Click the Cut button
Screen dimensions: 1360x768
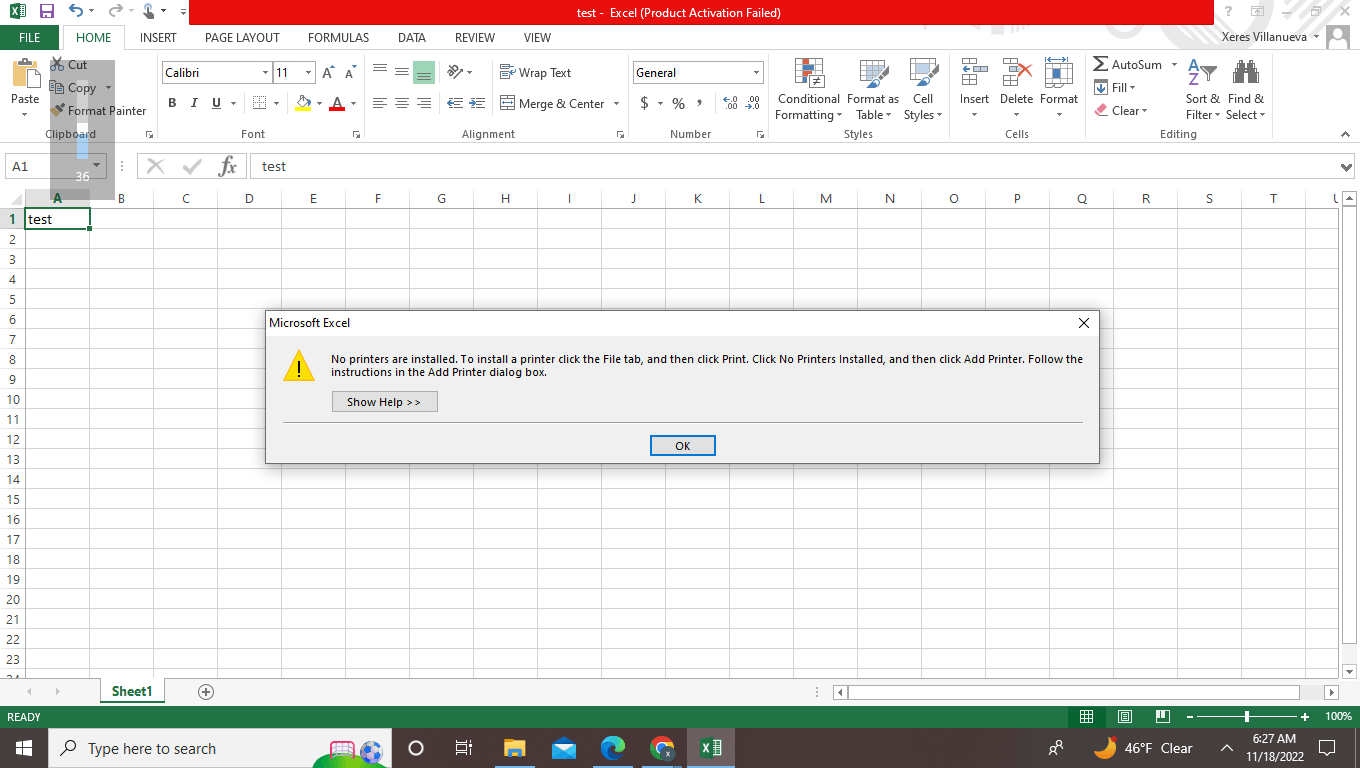[69, 65]
